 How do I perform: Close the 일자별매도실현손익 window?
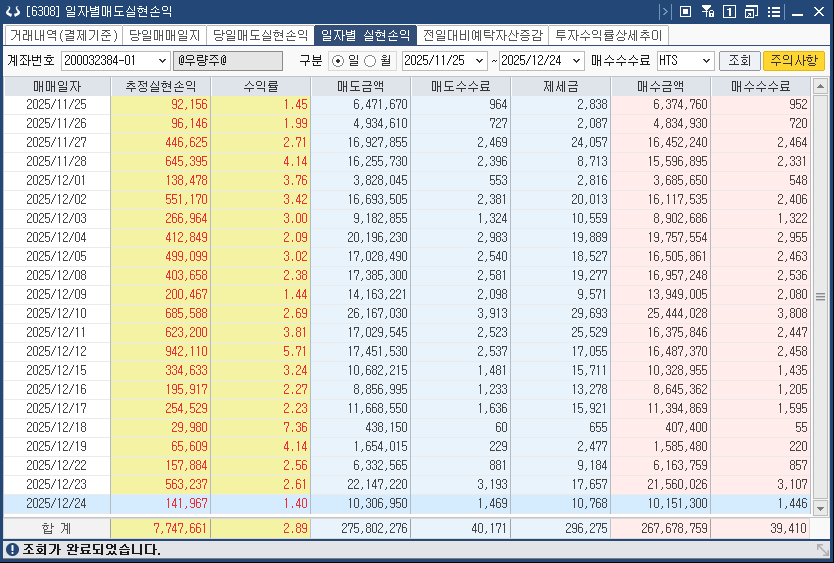coord(819,11)
